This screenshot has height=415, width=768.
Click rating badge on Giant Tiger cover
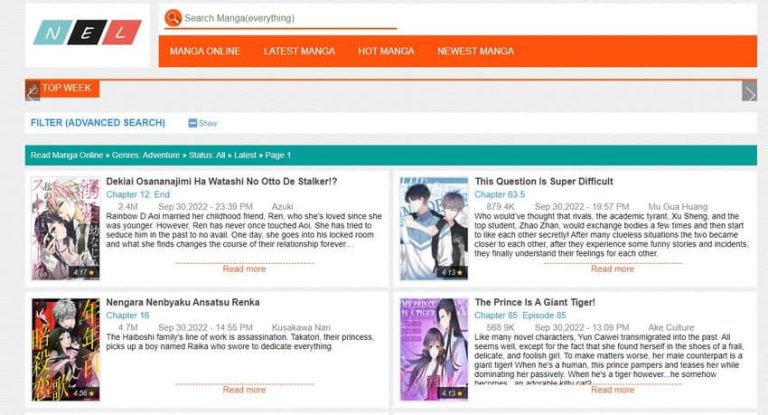[x=452, y=393]
